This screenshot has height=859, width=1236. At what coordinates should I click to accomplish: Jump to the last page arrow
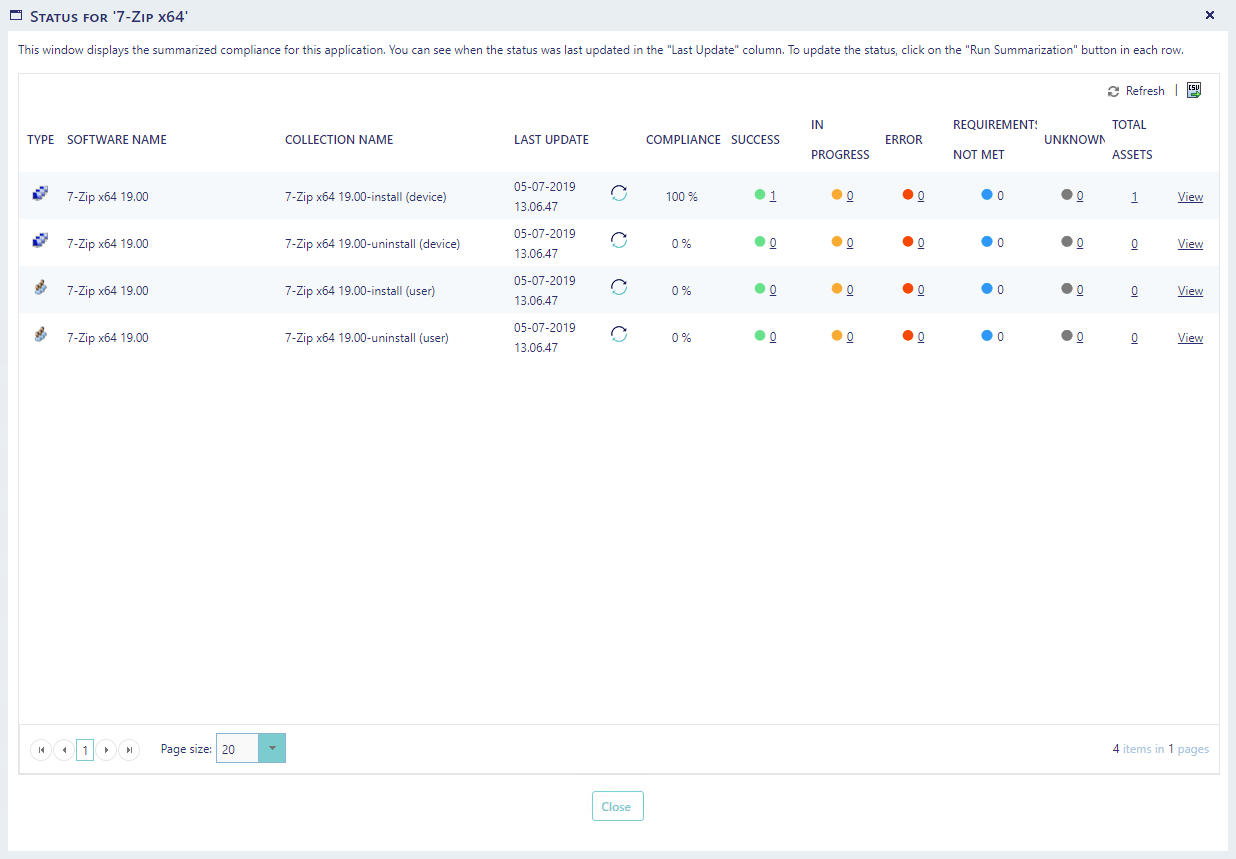129,750
